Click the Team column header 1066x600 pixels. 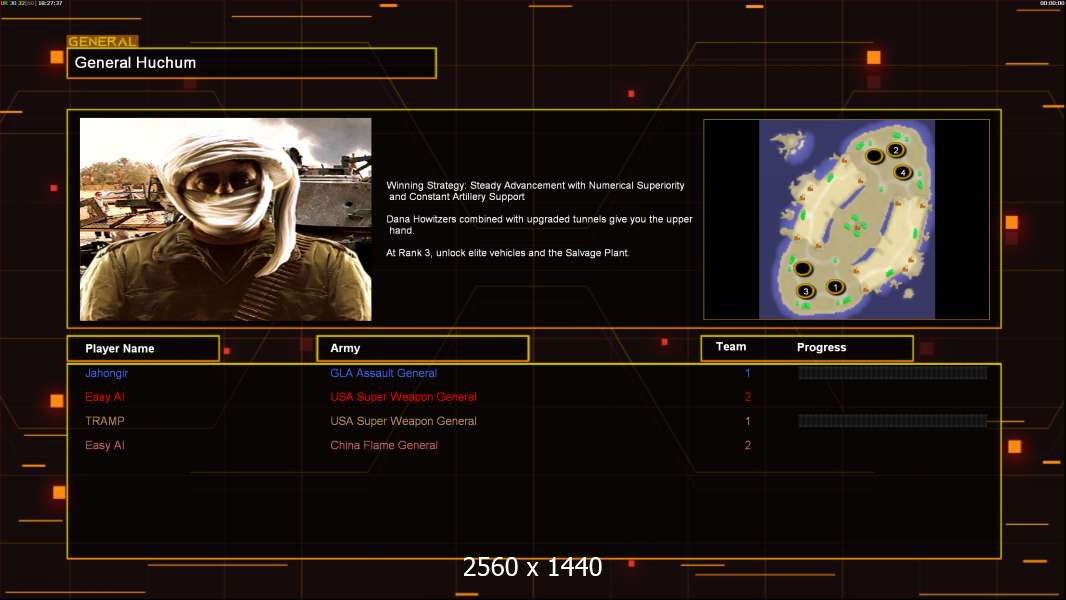(731, 347)
